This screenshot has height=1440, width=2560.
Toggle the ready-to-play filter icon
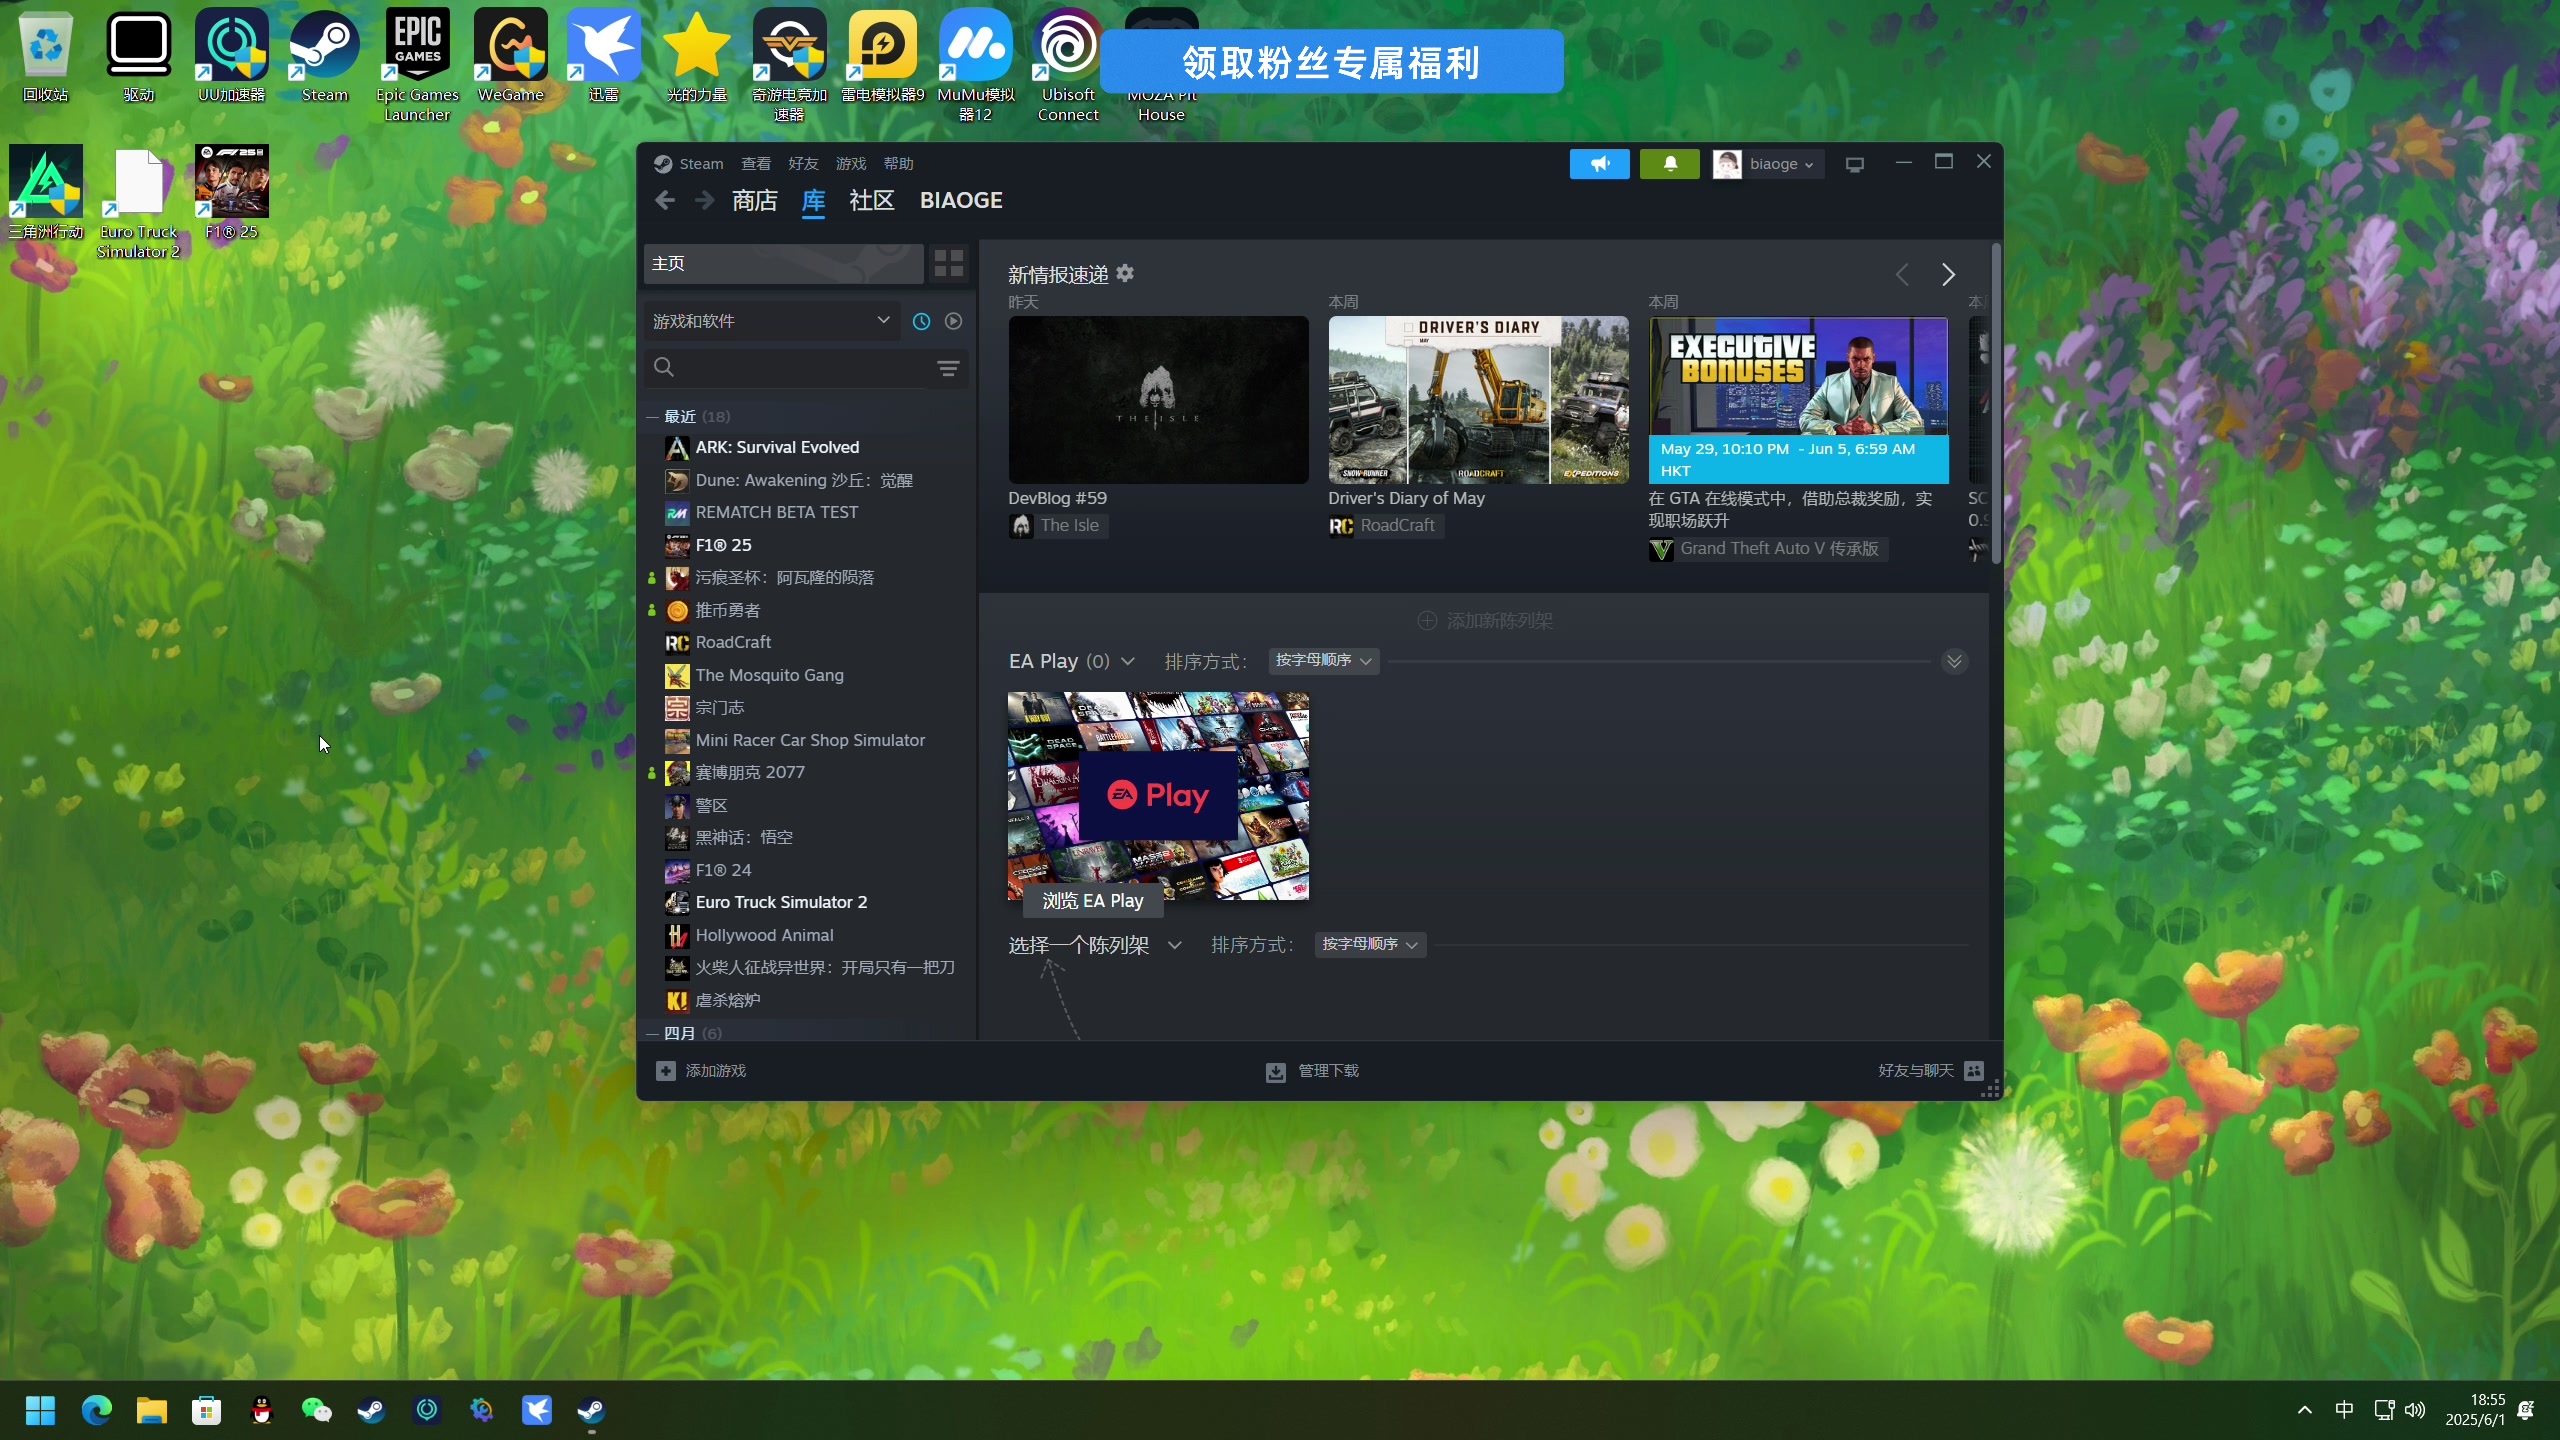click(953, 321)
